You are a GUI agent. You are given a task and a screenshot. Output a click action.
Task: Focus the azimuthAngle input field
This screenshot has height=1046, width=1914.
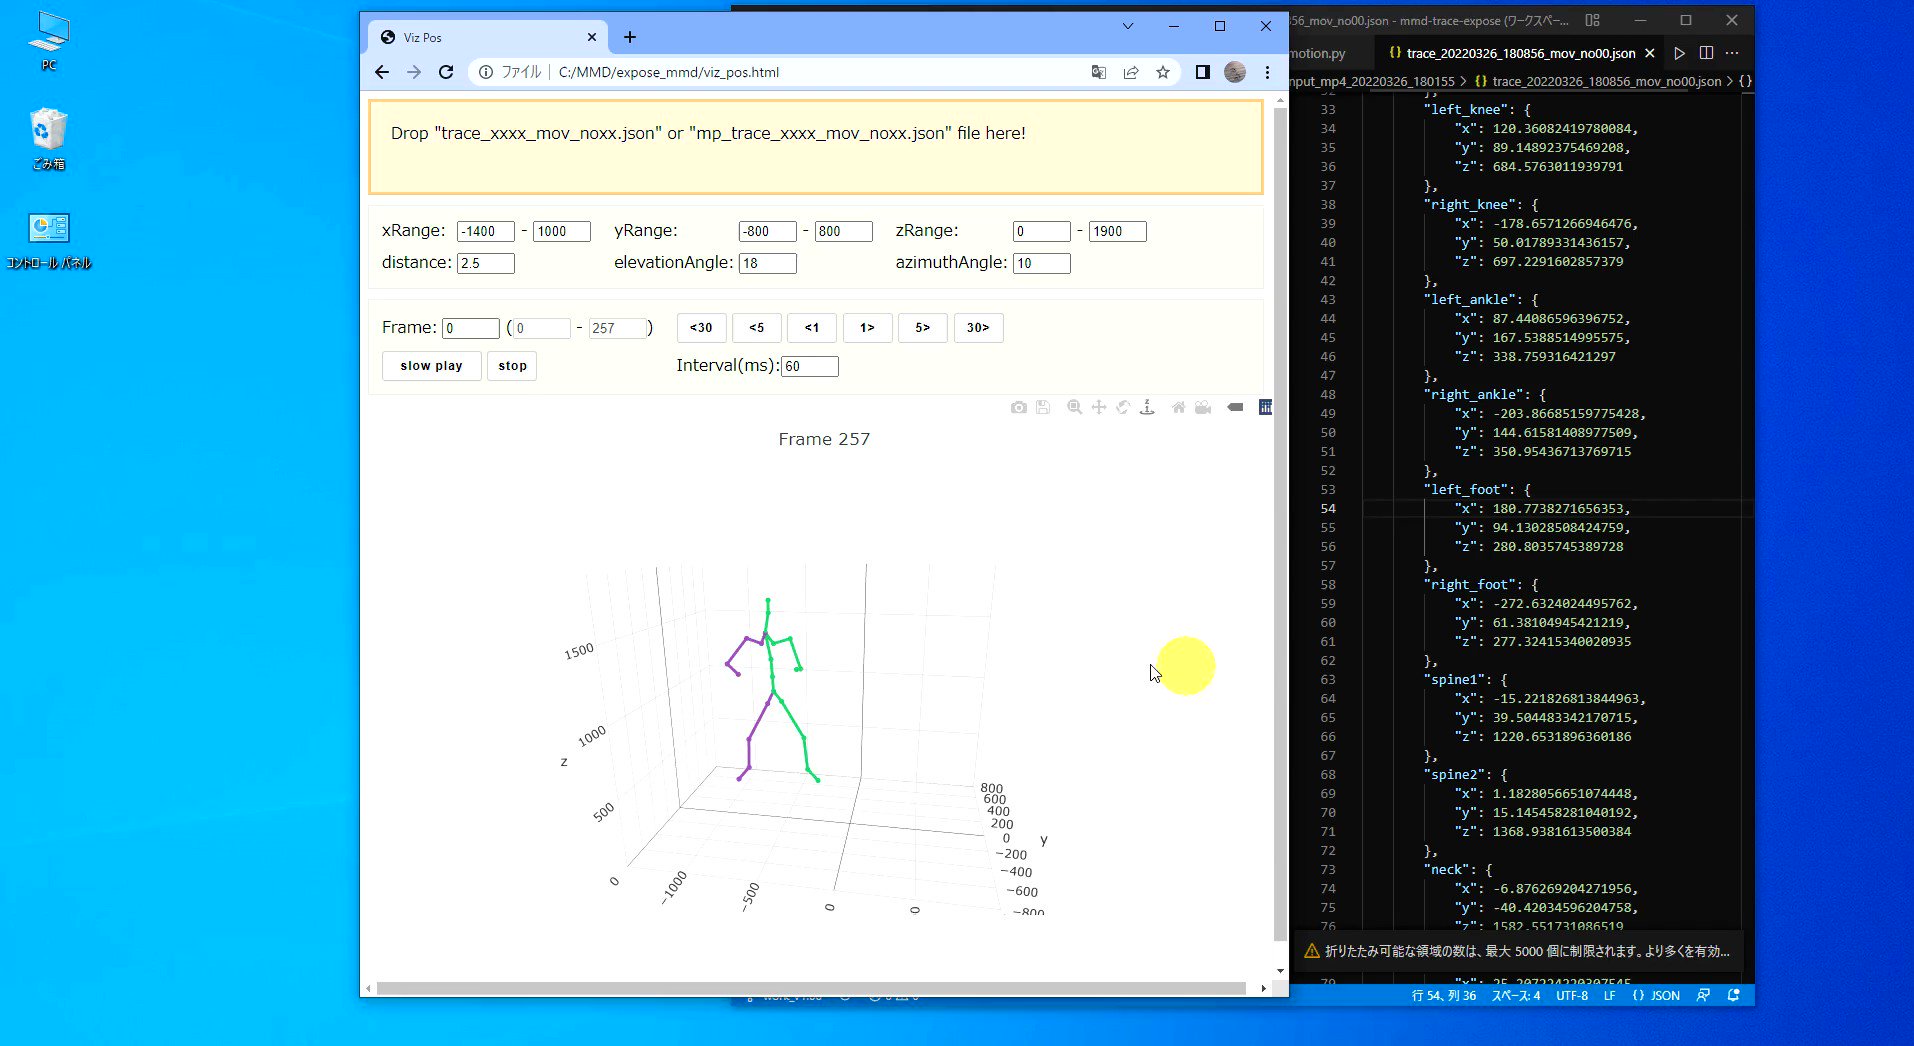click(x=1042, y=263)
